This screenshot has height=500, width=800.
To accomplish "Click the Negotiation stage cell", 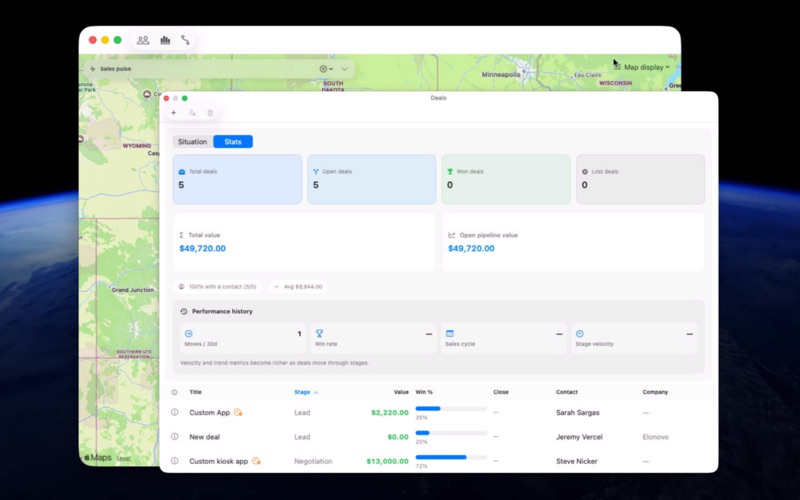I will [313, 461].
